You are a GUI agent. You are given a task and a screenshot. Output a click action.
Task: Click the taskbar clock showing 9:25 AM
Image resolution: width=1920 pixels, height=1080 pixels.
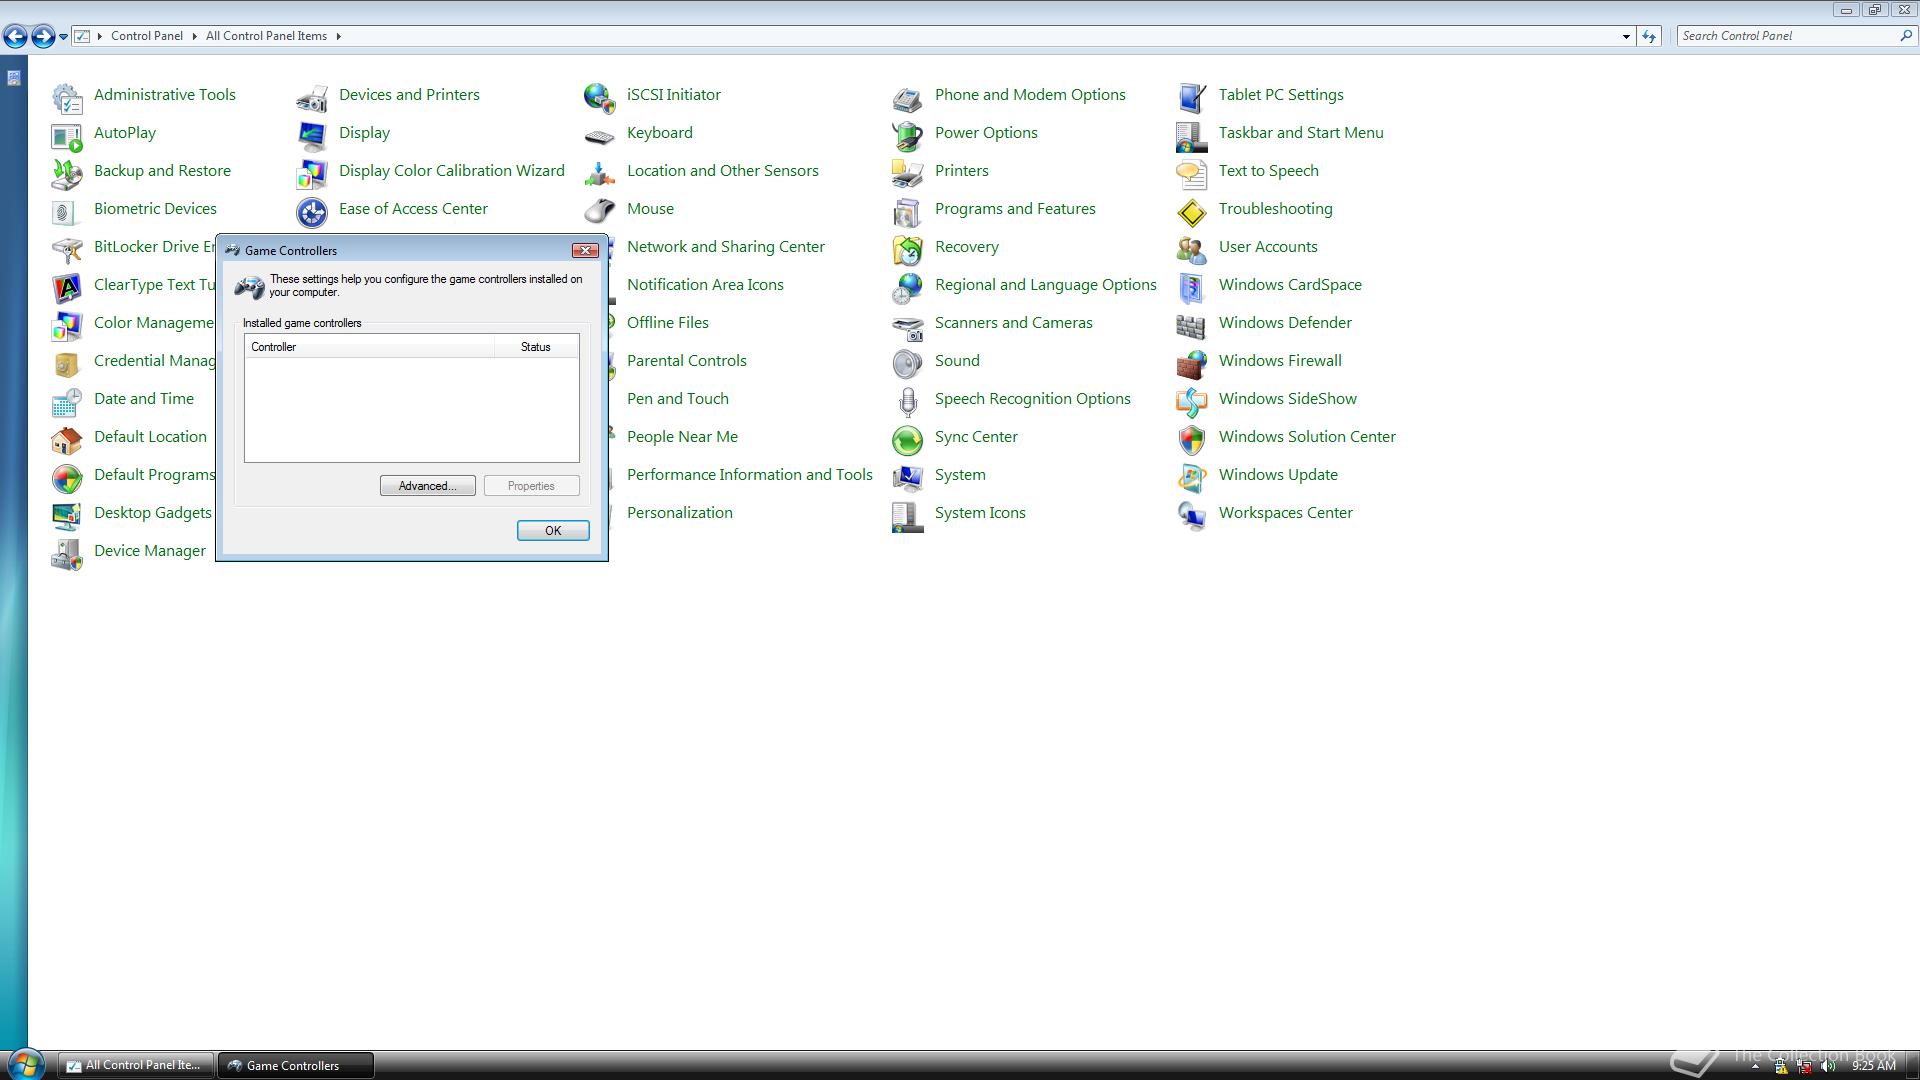[x=1874, y=1066]
